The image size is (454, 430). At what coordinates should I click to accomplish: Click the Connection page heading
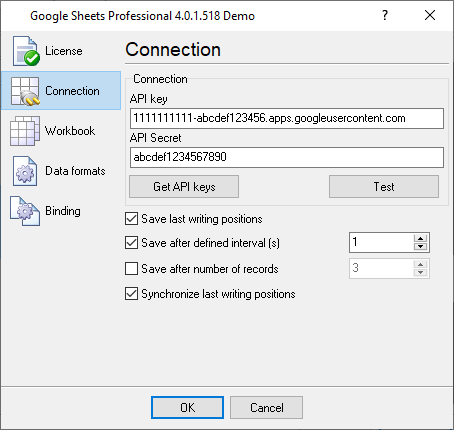pos(173,50)
